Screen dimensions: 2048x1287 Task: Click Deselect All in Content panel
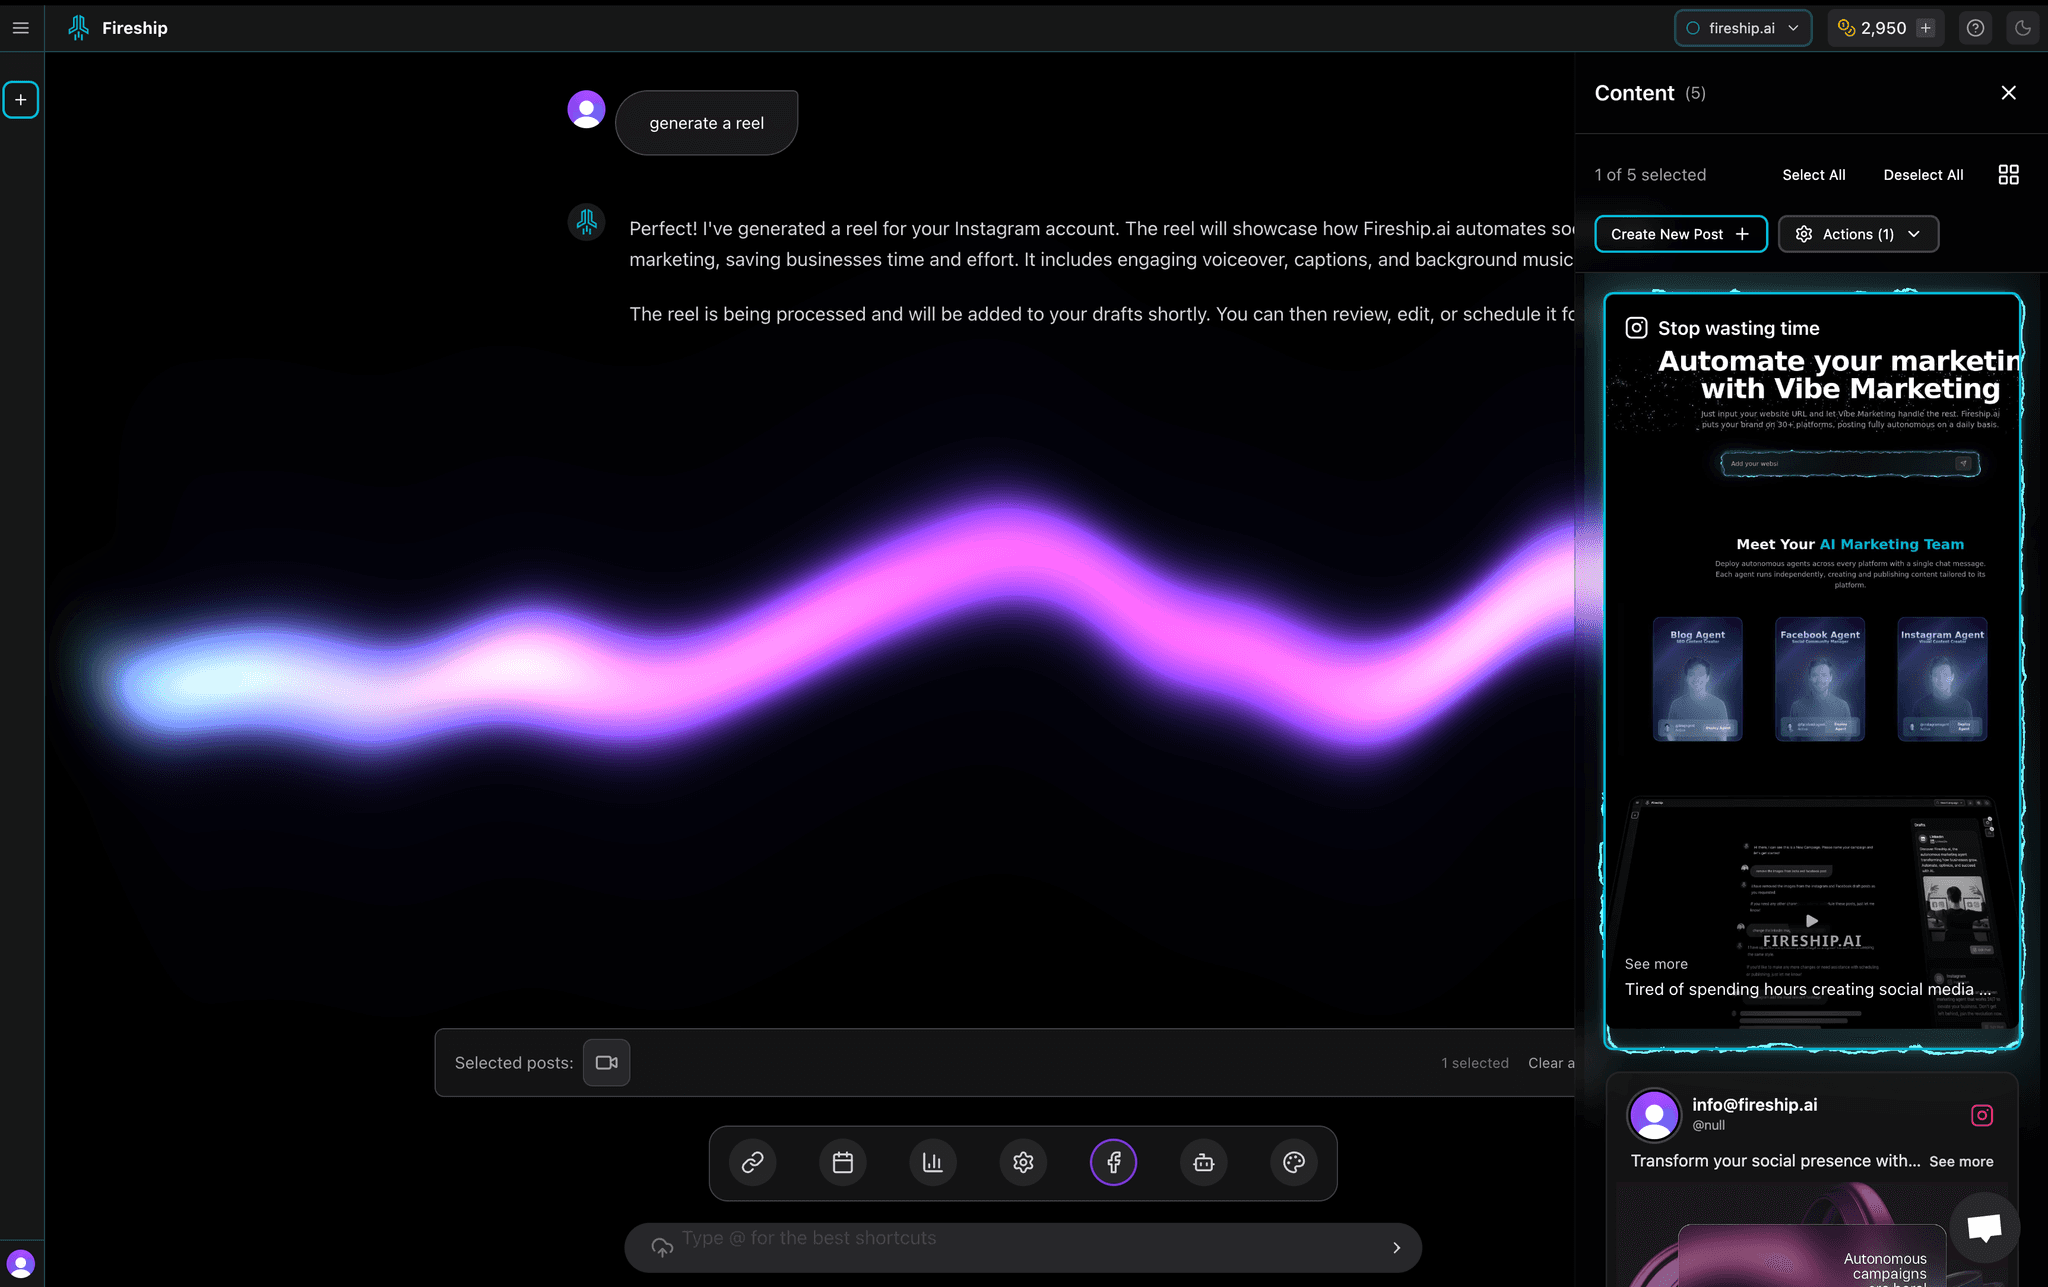pyautogui.click(x=1922, y=175)
